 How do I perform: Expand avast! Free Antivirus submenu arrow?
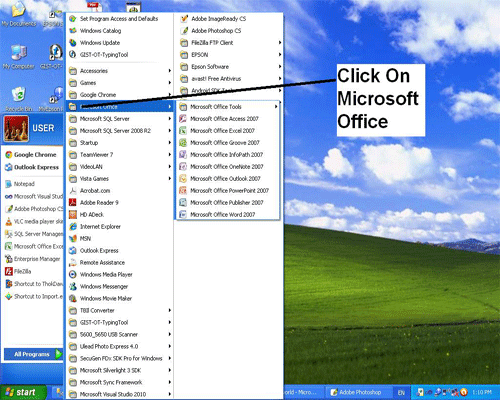(x=280, y=79)
